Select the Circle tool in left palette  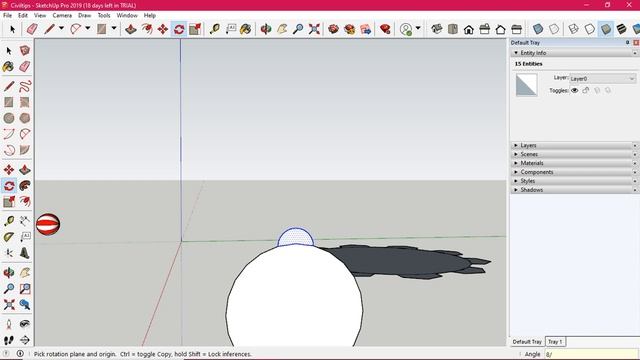pos(9,118)
